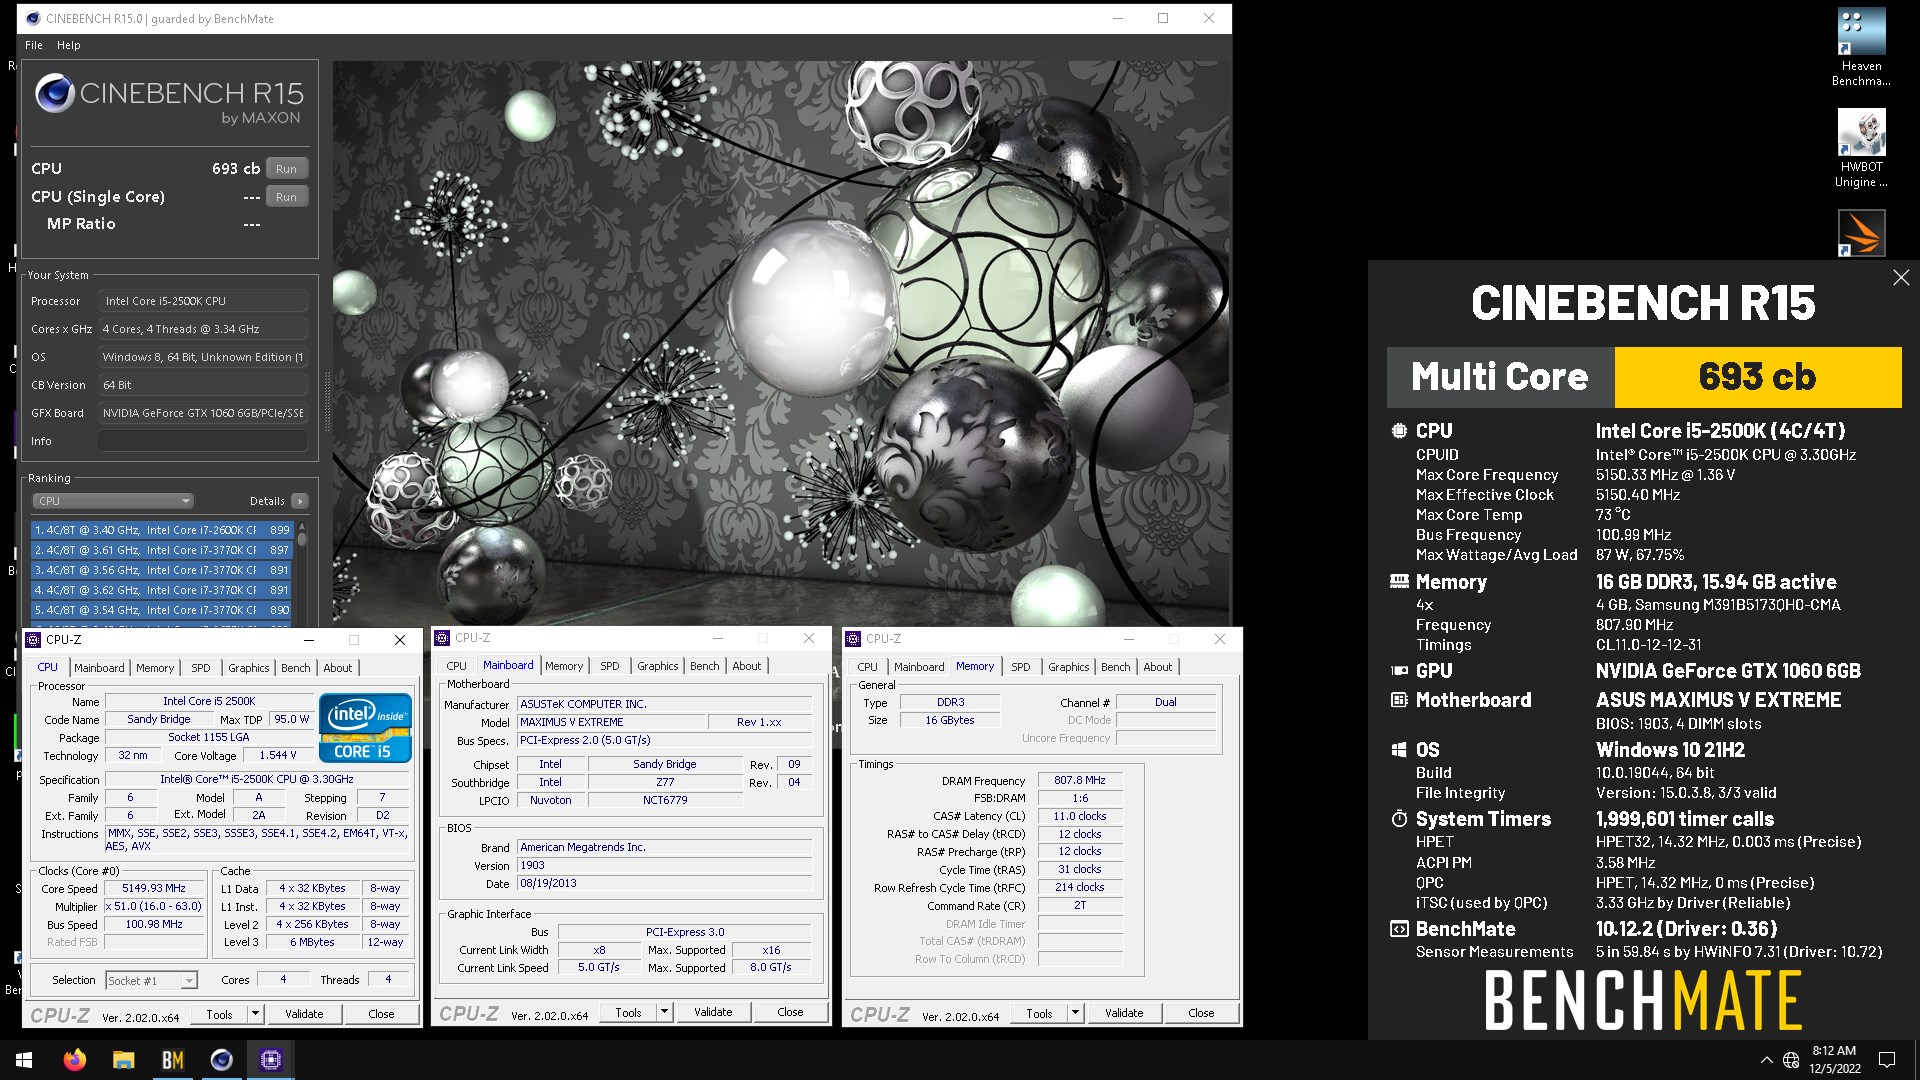The image size is (1920, 1080).
Task: Click the BenchMate CPU section chip icon
Action: click(1399, 431)
